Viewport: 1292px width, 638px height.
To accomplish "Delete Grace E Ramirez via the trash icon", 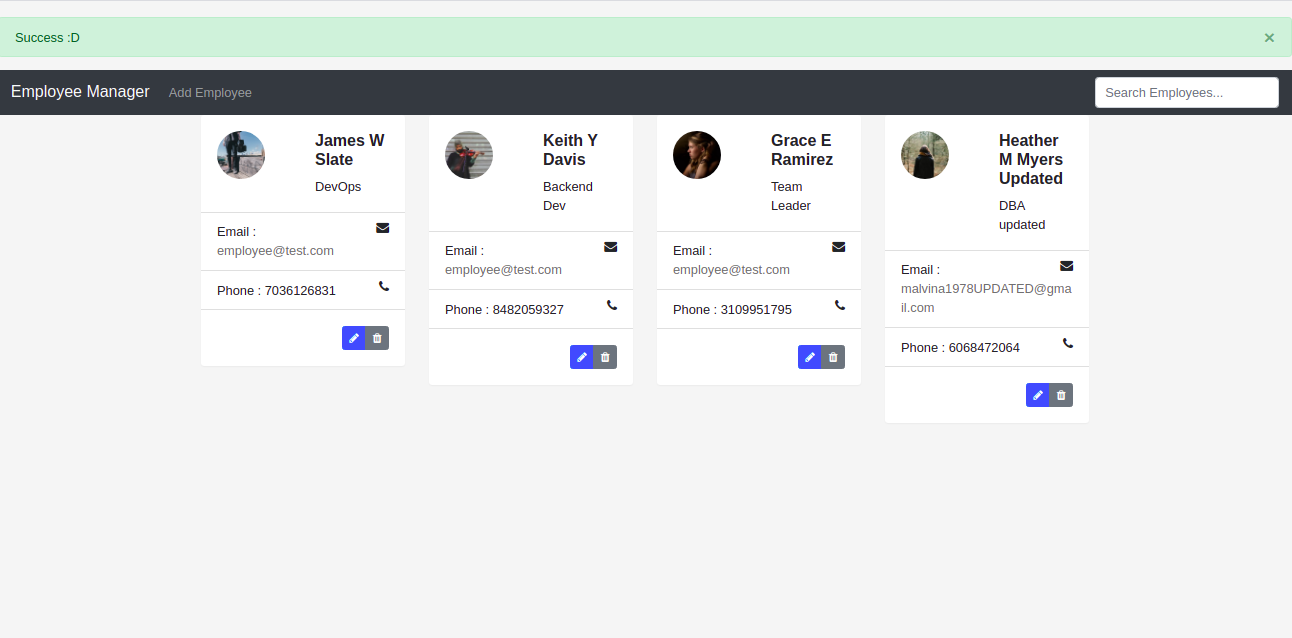I will pyautogui.click(x=833, y=357).
